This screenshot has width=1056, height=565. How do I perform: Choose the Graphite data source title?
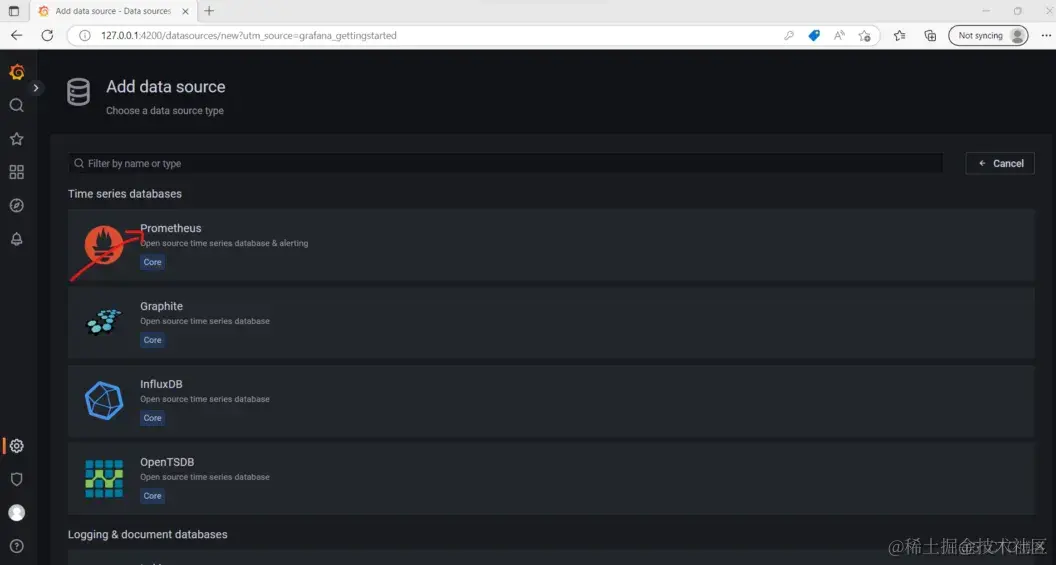point(161,306)
